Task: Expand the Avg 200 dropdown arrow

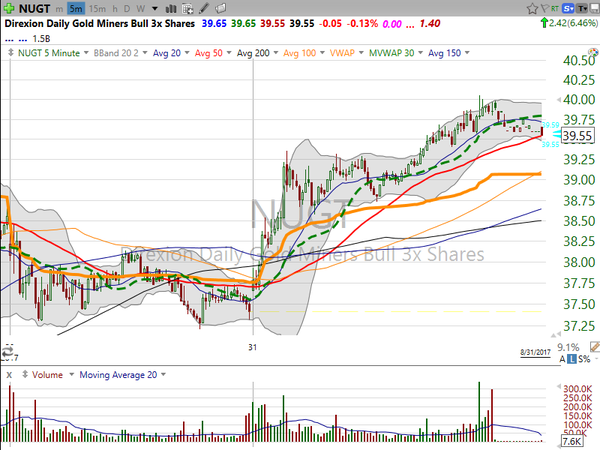Action: [x=276, y=53]
